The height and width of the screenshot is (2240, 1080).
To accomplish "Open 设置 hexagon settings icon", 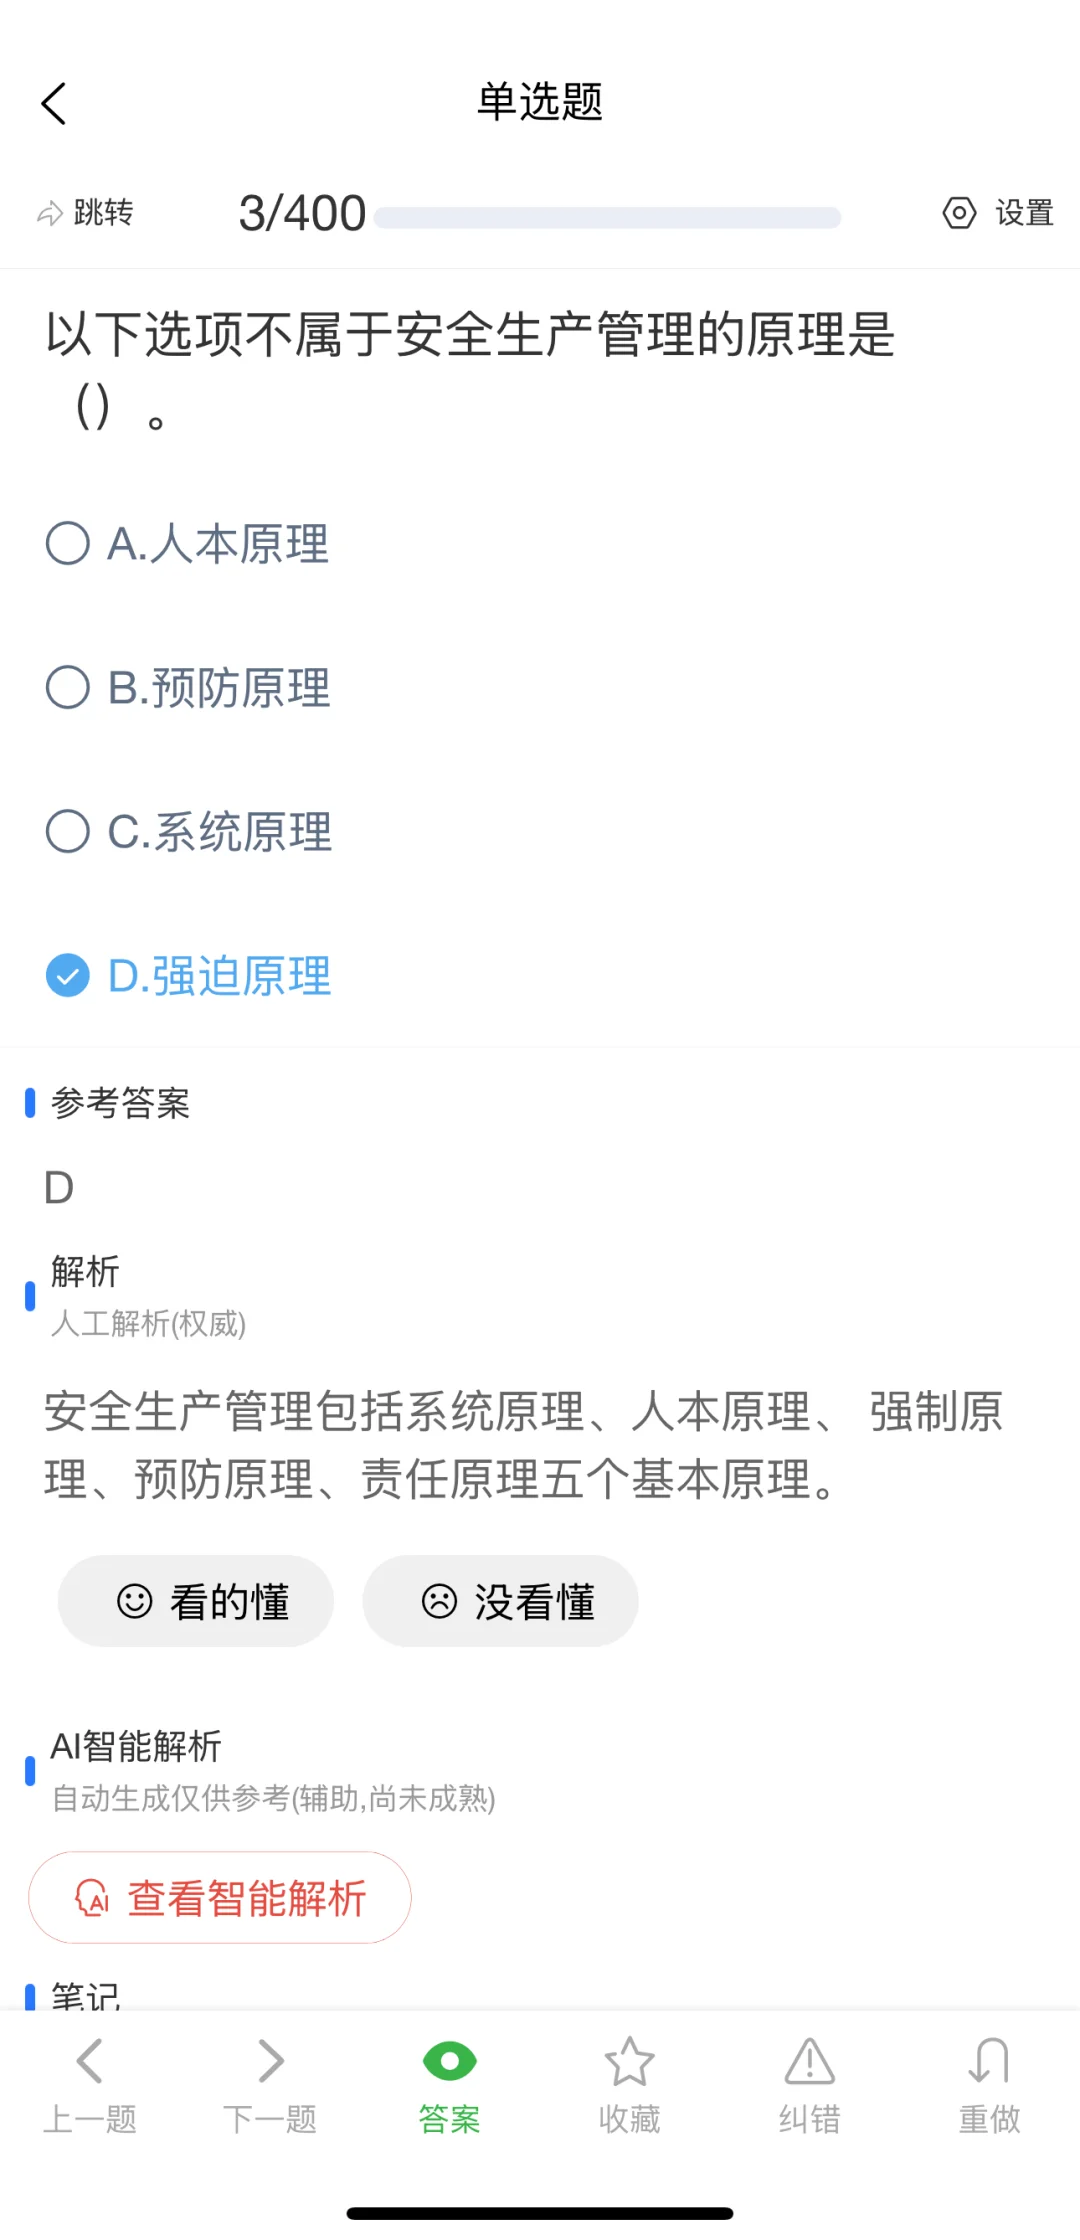I will click(959, 213).
